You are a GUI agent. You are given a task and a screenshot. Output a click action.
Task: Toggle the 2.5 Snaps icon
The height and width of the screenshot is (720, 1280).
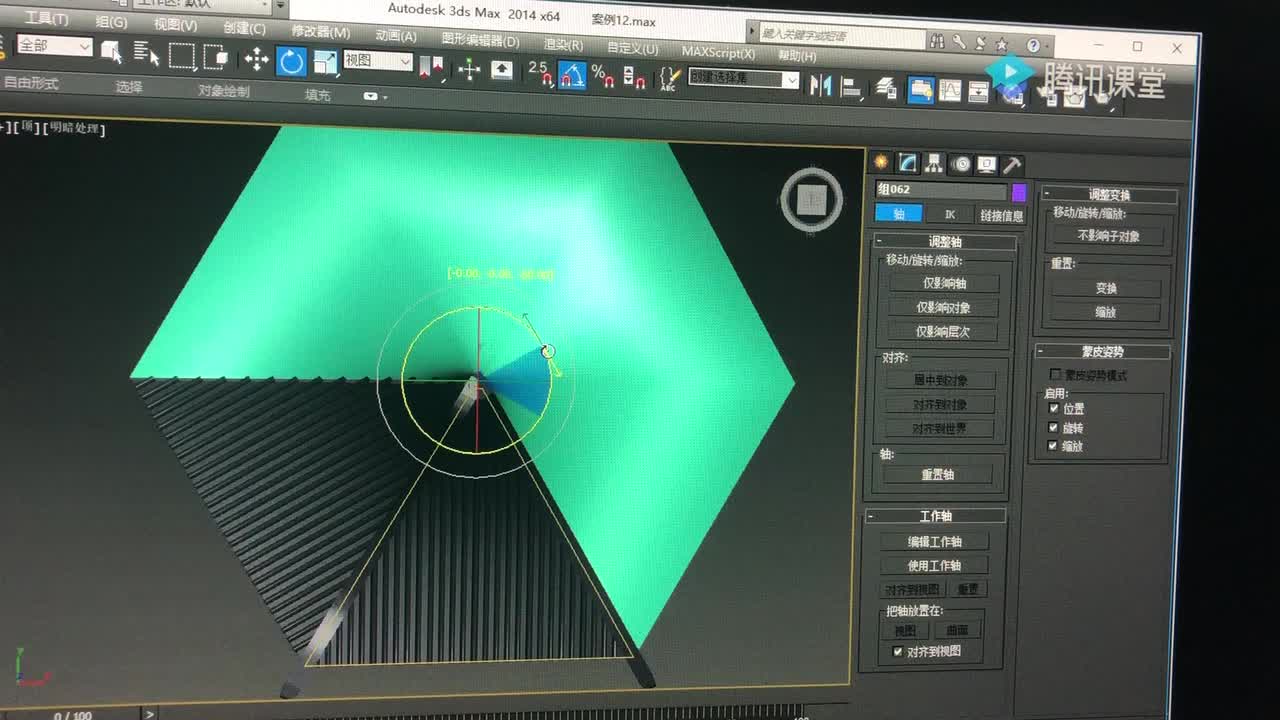click(x=540, y=73)
